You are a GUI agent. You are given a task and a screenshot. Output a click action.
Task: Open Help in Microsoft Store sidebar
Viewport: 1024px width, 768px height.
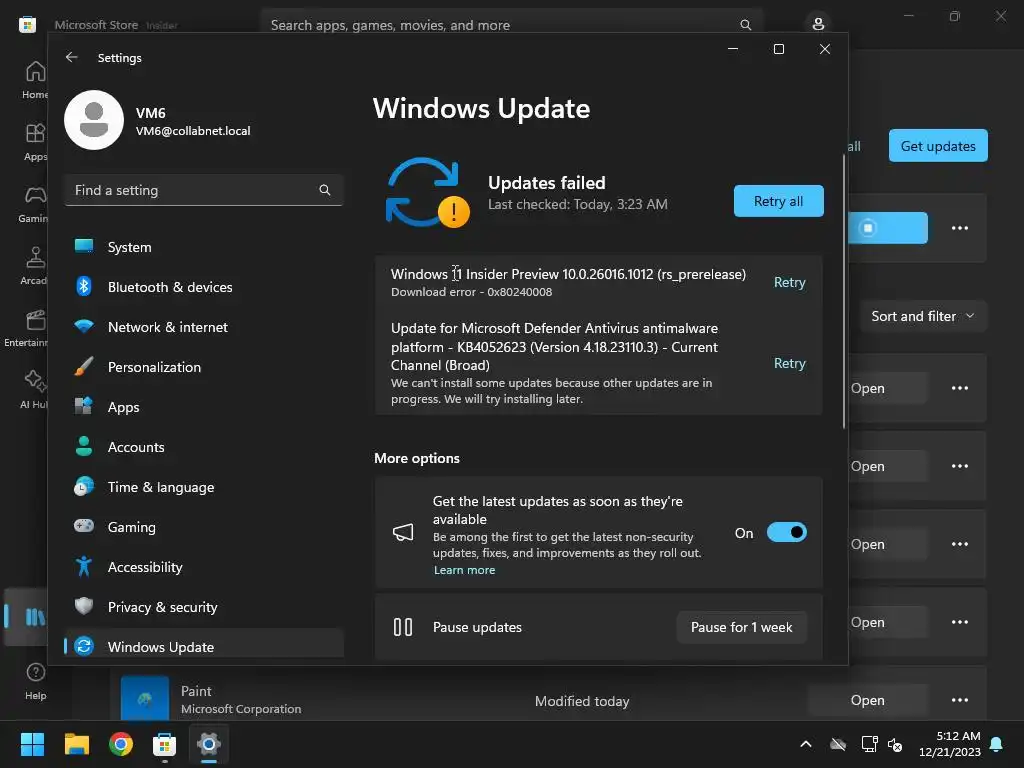[35, 680]
